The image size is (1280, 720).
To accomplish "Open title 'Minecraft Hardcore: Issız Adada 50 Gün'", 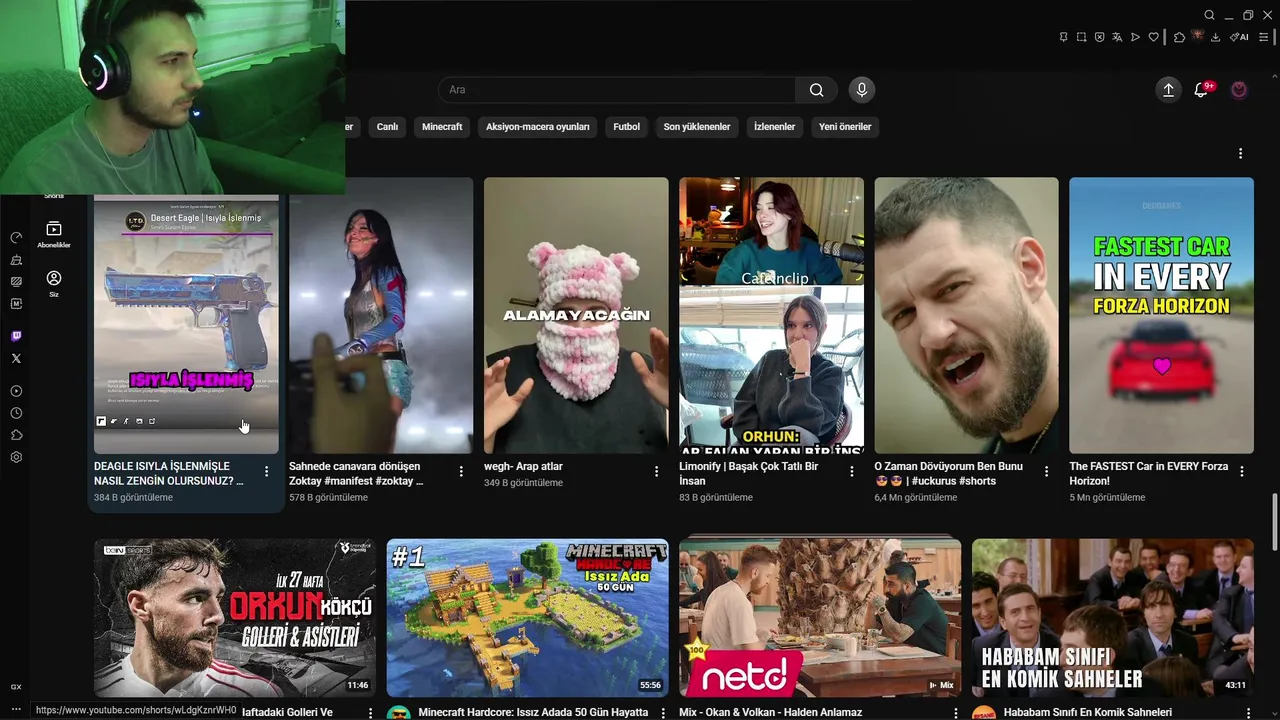I will [533, 713].
